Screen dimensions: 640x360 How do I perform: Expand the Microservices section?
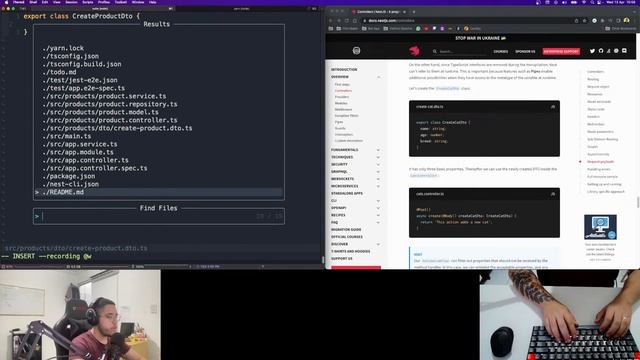[378, 186]
